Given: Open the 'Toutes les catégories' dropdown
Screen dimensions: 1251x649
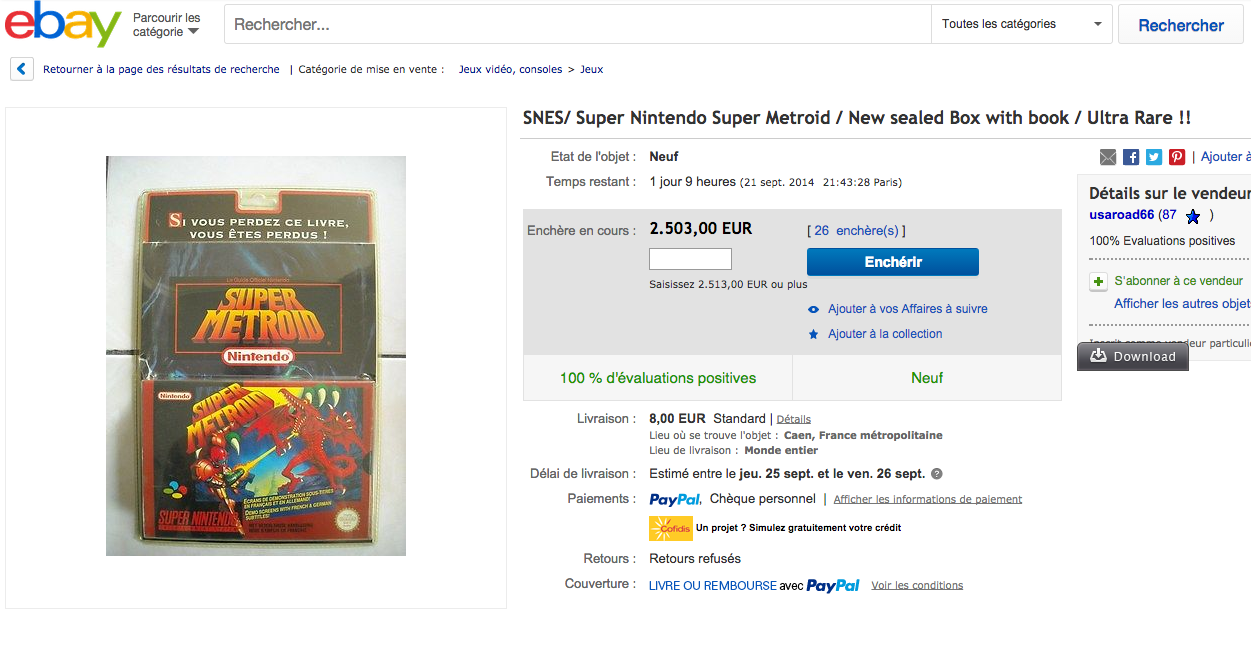Looking at the screenshot, I should pos(1020,25).
